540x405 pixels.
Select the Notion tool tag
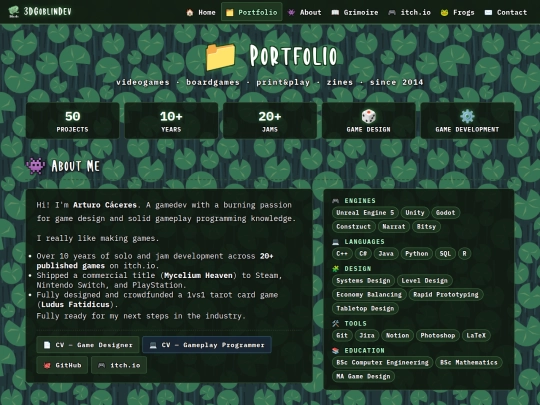(x=397, y=335)
